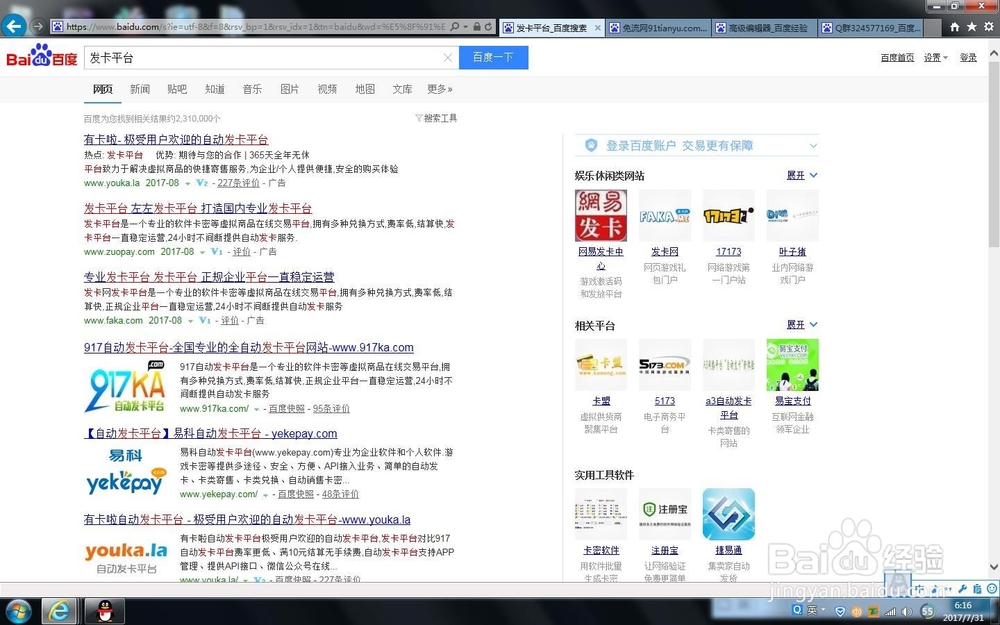The height and width of the screenshot is (625, 1000).
Task: Switch to browser tab Q群324577169
Action: [x=871, y=27]
